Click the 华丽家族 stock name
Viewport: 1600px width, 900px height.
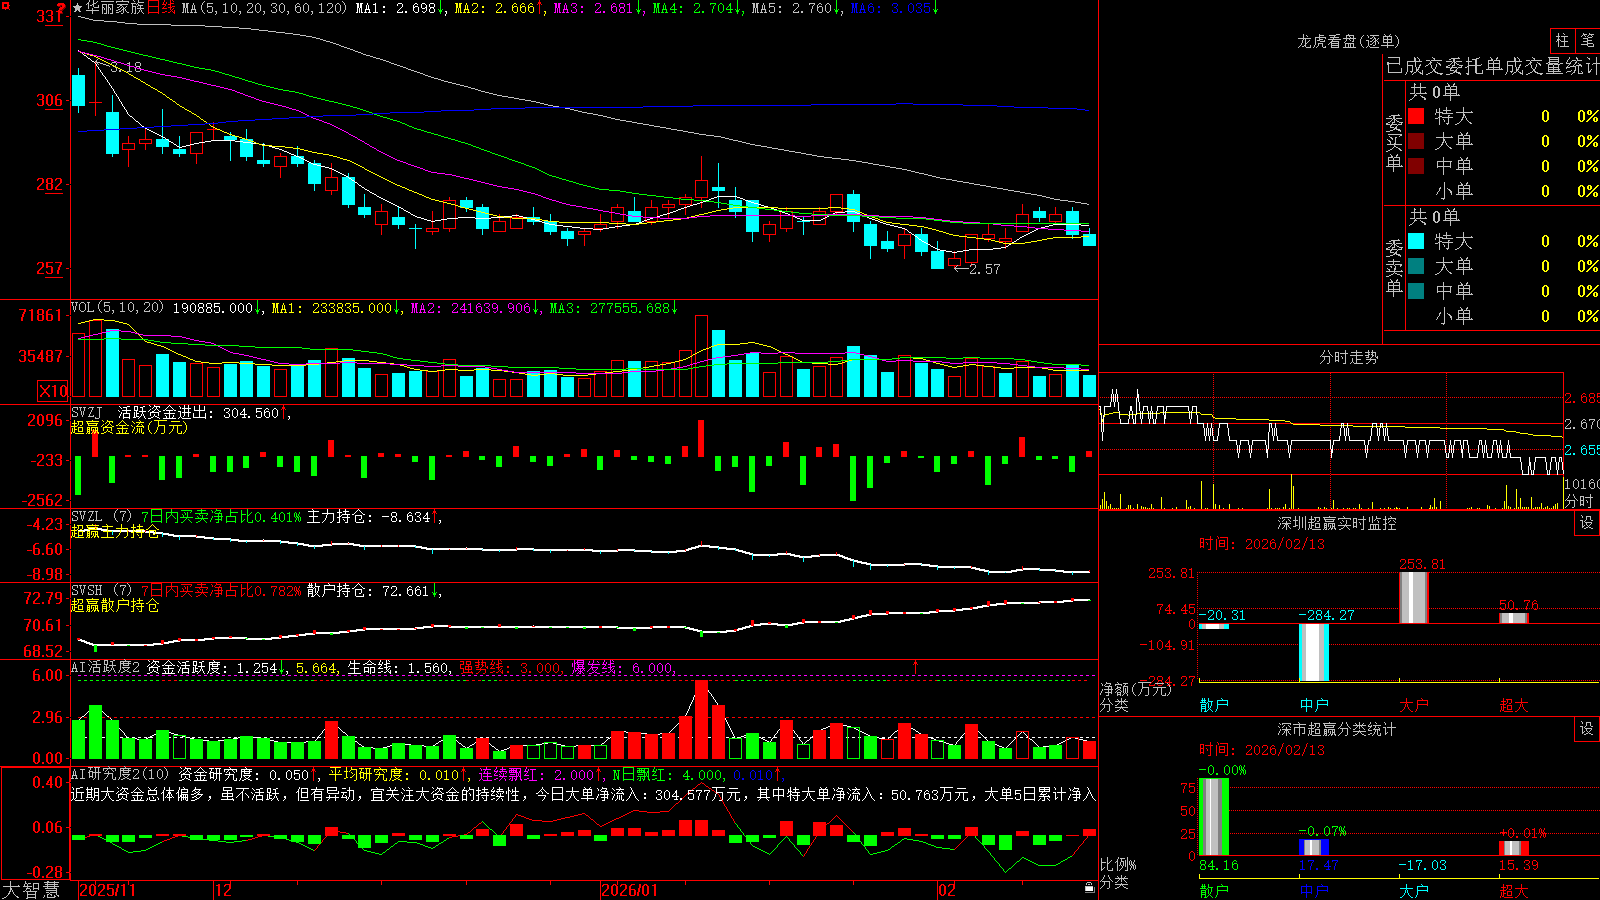(115, 8)
